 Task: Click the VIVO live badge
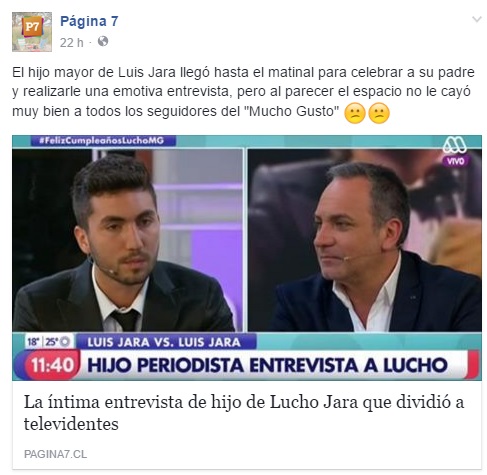click(455, 161)
